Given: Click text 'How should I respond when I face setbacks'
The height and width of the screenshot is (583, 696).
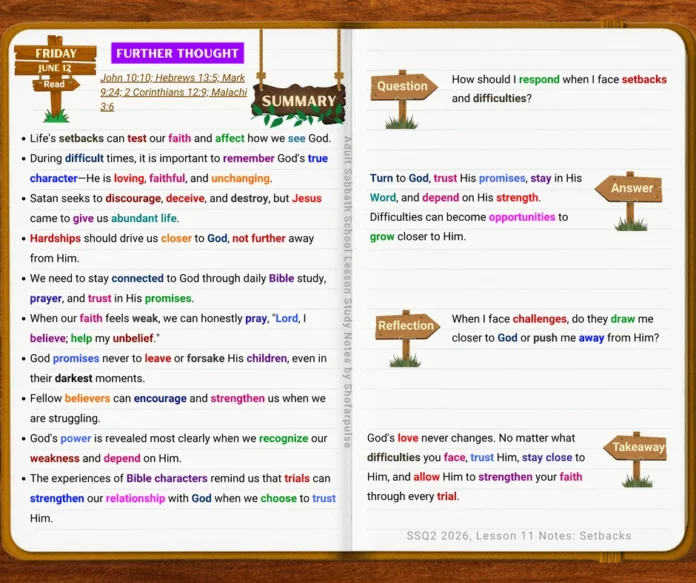Looking at the screenshot, I should [x=559, y=79].
